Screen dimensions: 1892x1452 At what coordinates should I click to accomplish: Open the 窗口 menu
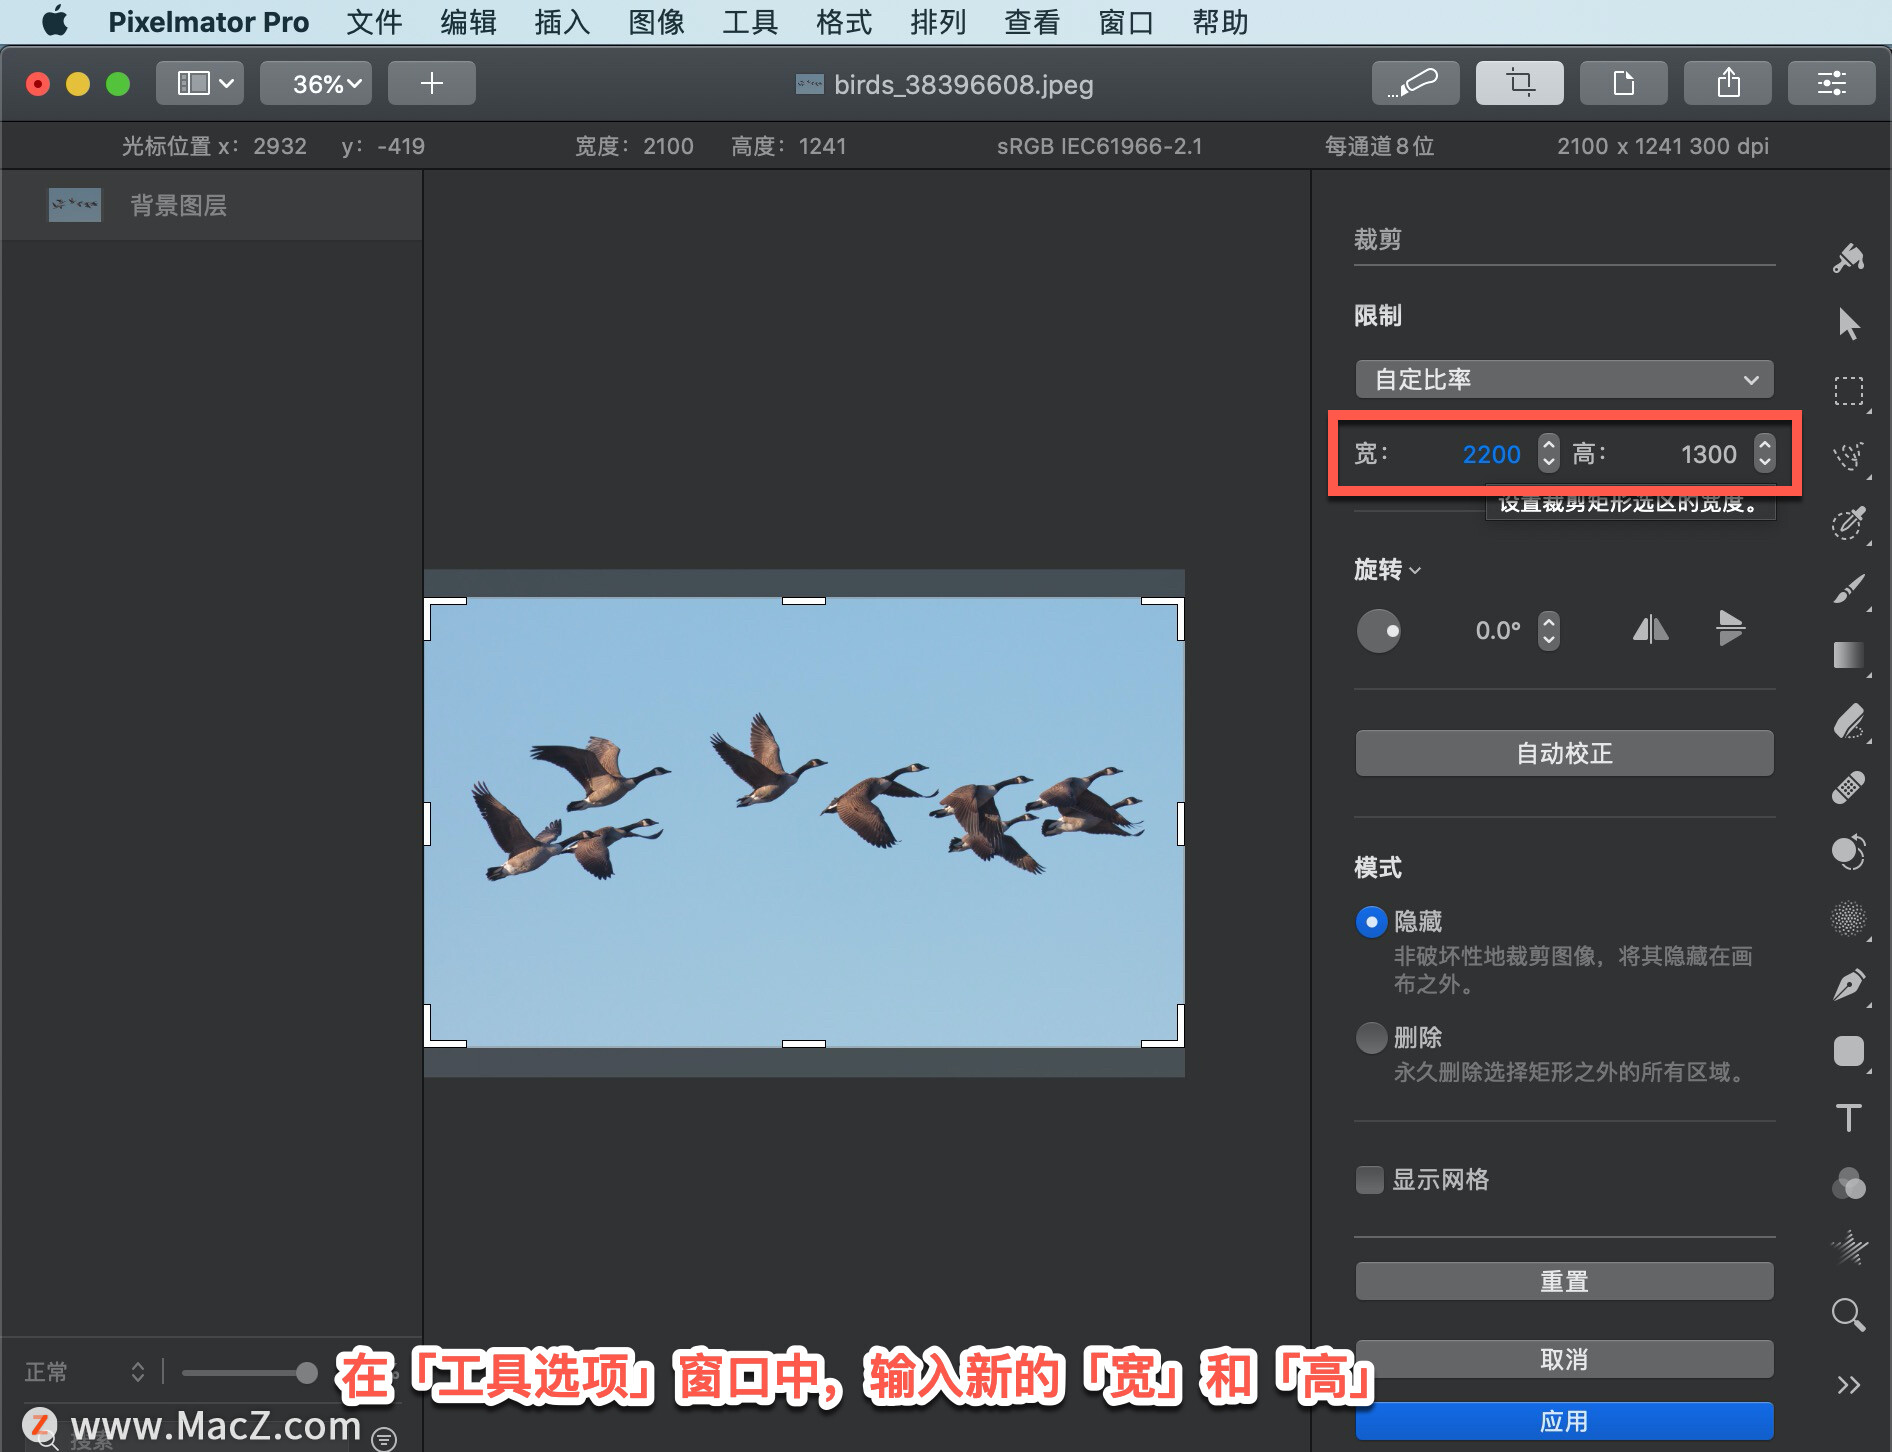1126,22
